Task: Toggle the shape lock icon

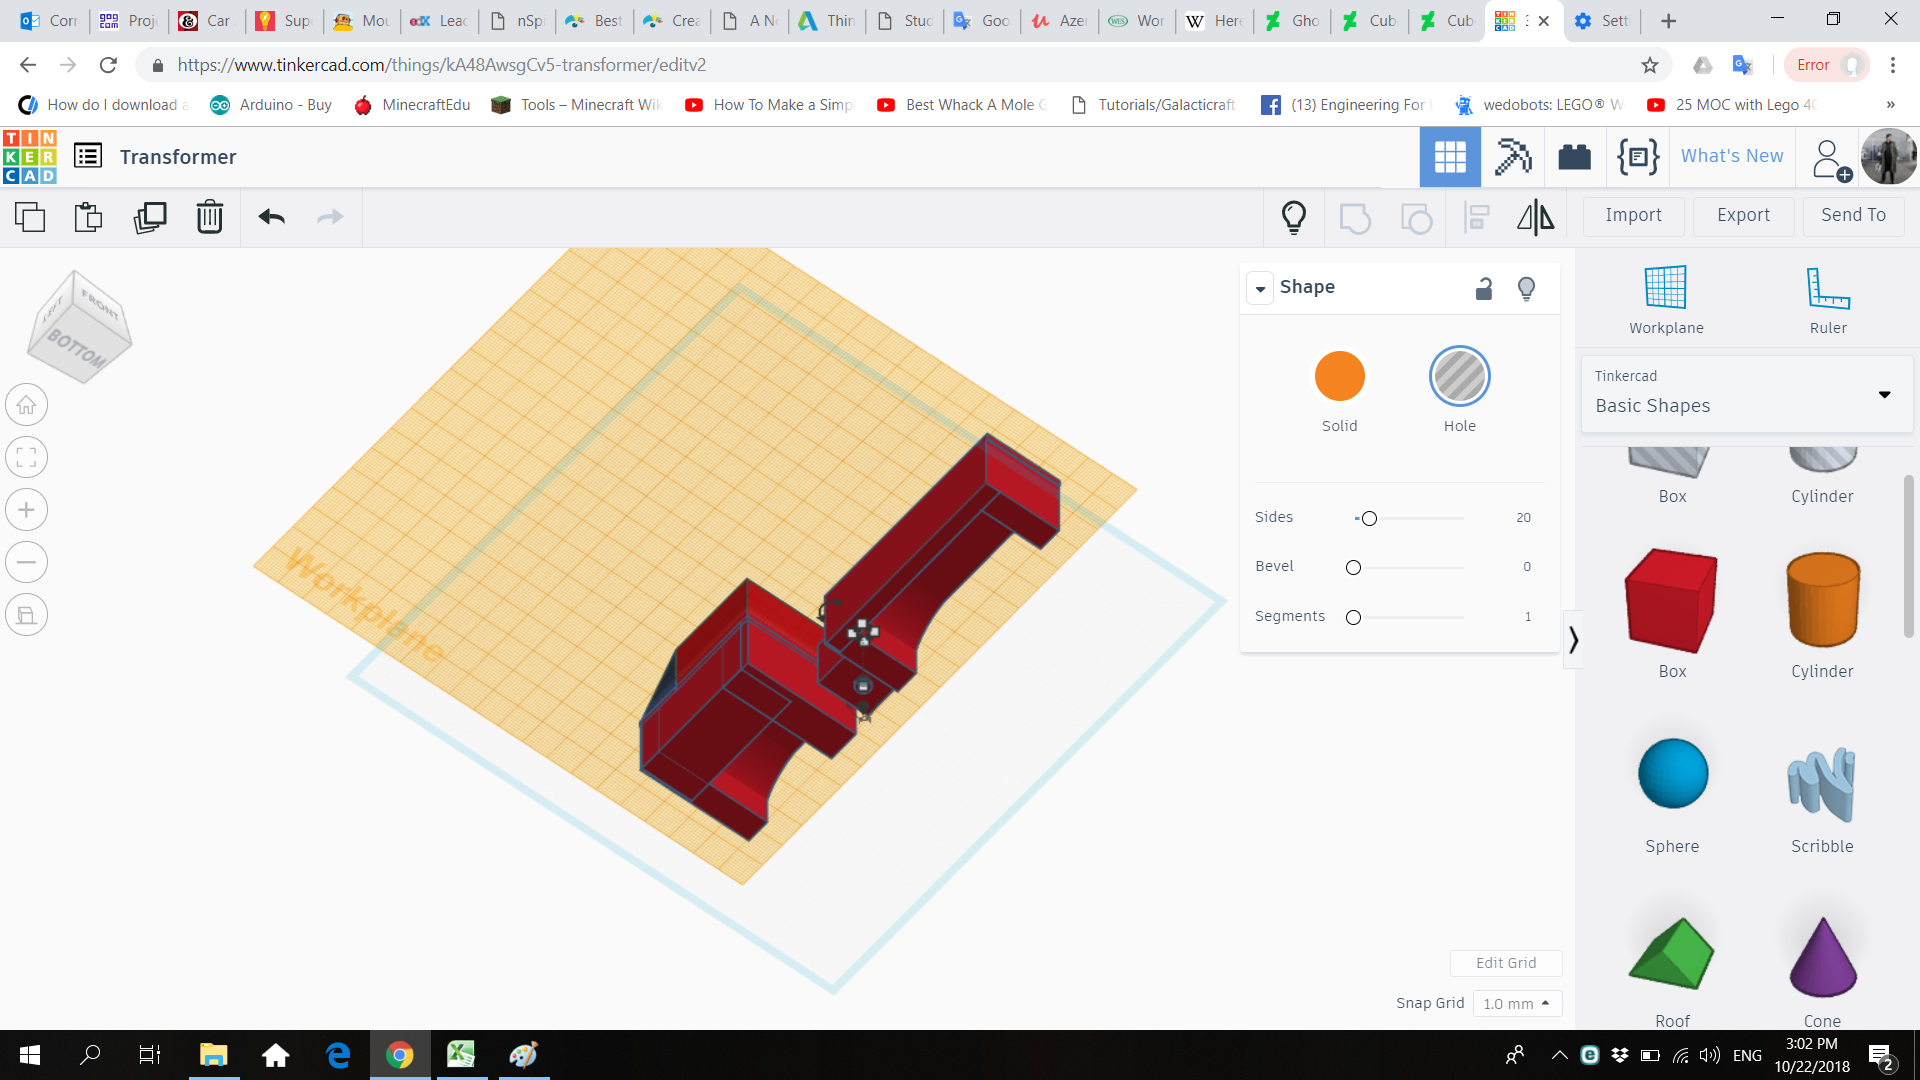Action: tap(1484, 288)
